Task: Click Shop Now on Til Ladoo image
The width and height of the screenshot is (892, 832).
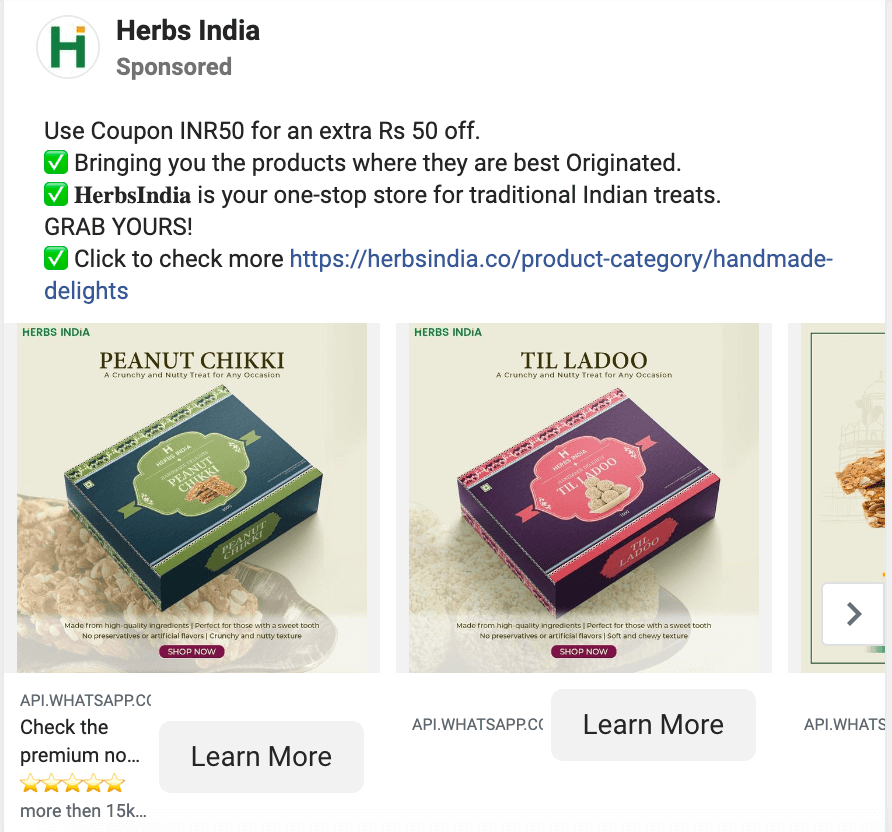Action: 584,651
